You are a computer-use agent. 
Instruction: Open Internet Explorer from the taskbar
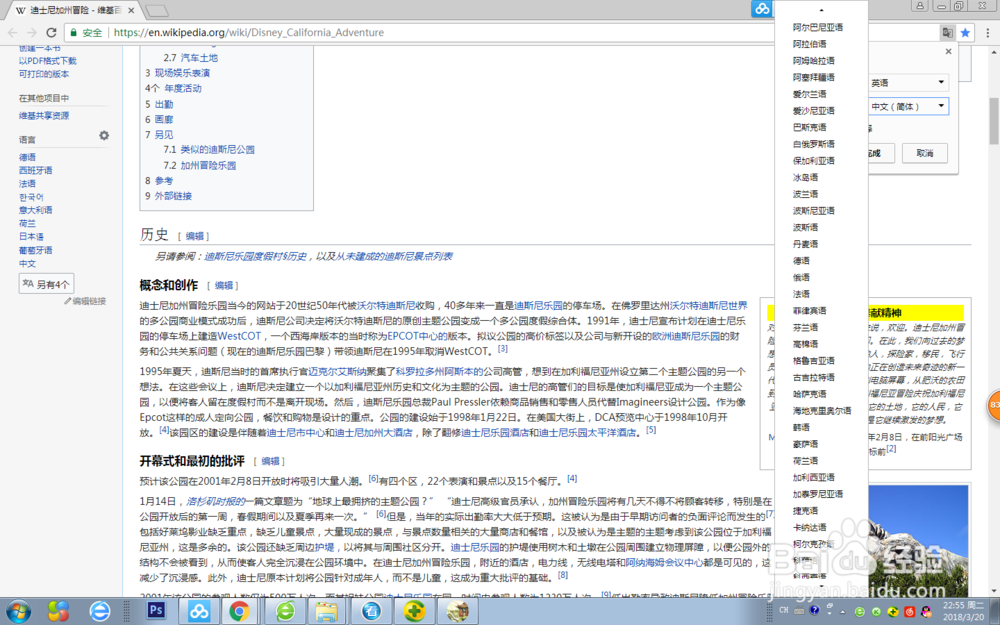[x=99, y=611]
